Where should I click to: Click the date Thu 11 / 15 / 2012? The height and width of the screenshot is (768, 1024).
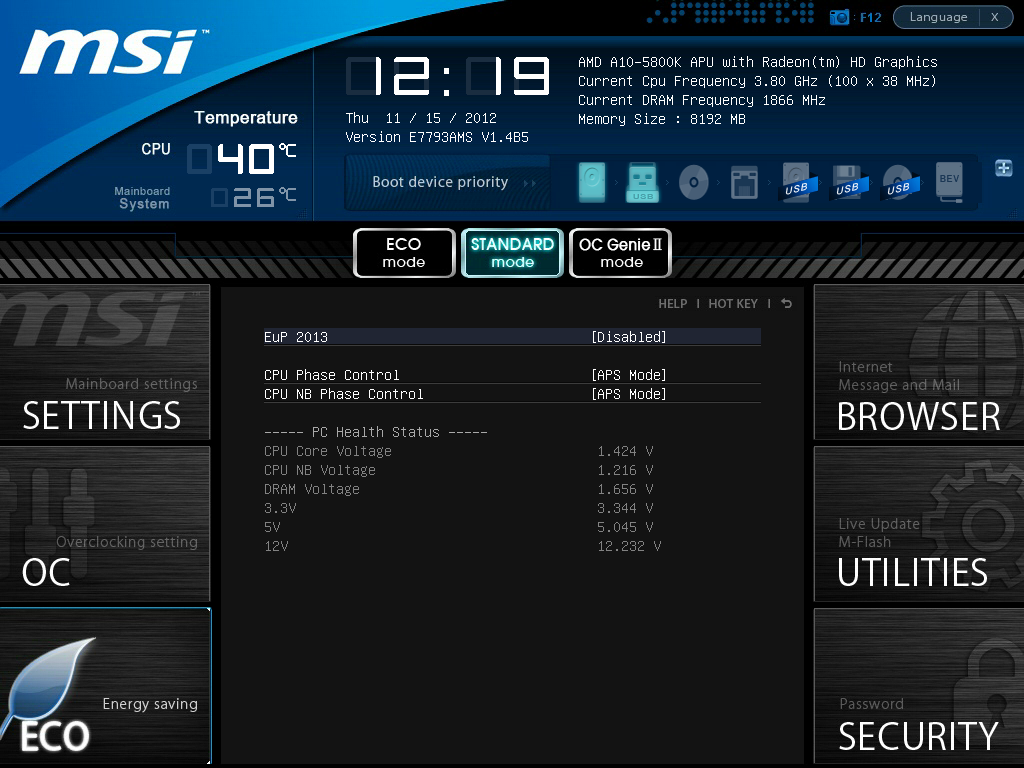[x=421, y=118]
